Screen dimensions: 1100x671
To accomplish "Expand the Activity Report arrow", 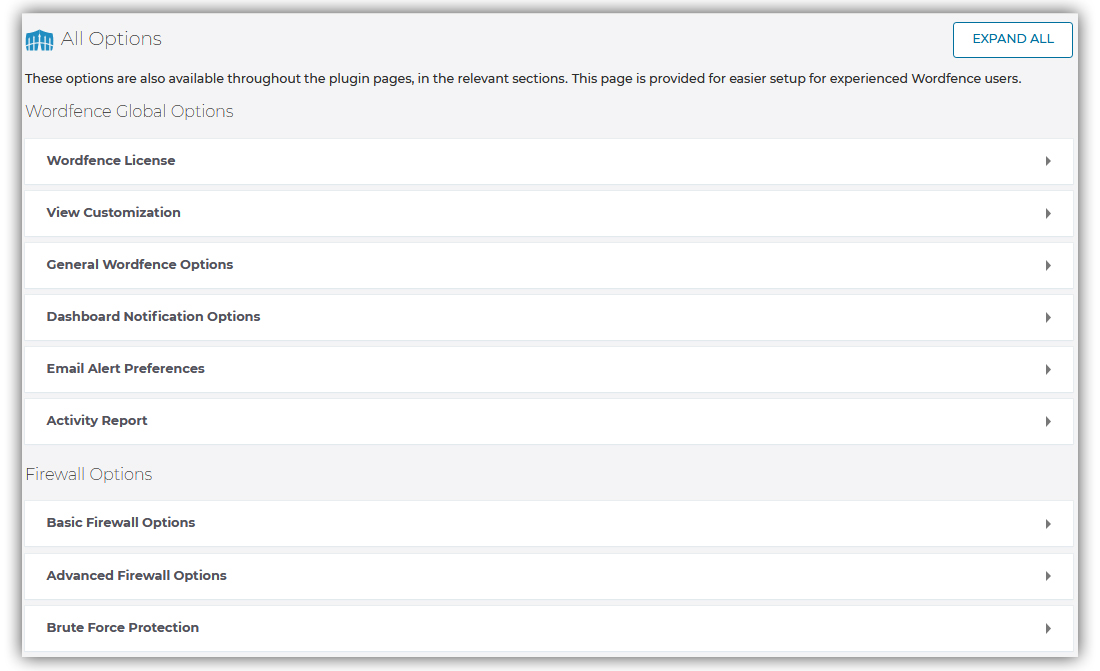I will tap(1048, 421).
